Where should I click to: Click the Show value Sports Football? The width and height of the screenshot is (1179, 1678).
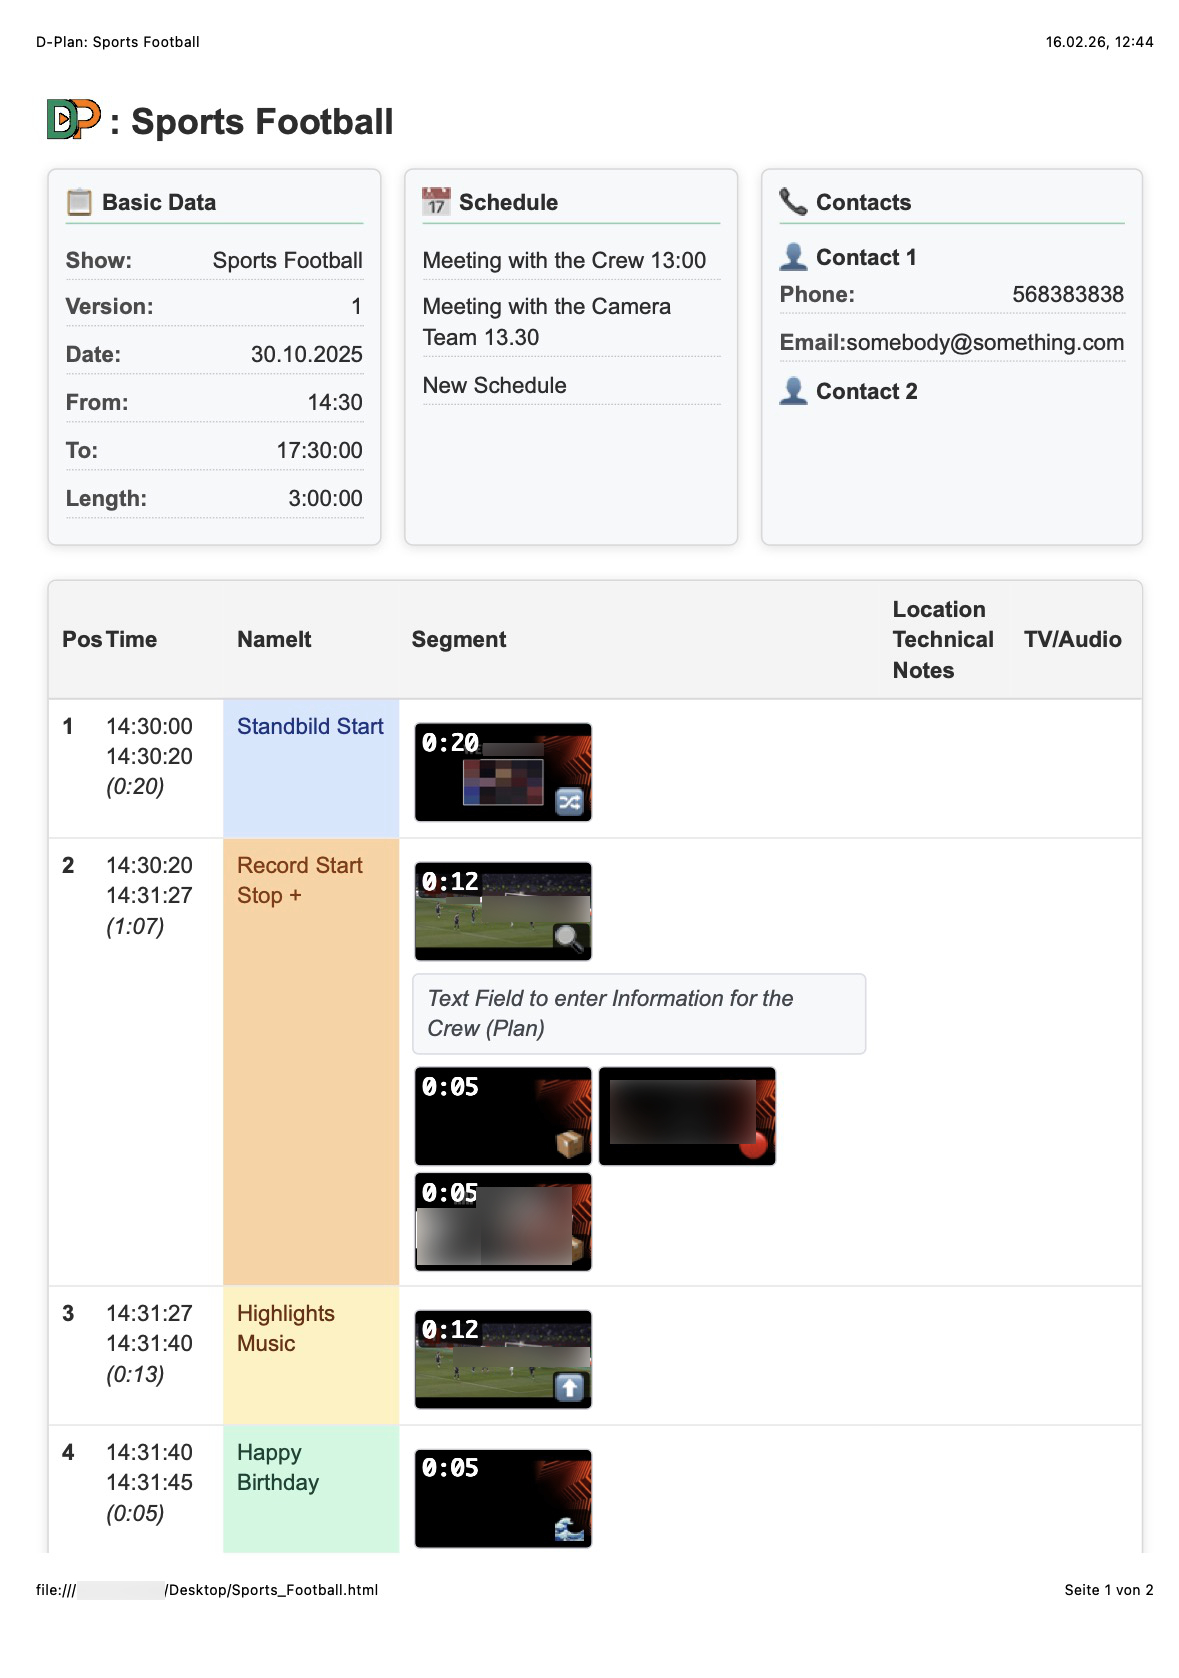(288, 260)
